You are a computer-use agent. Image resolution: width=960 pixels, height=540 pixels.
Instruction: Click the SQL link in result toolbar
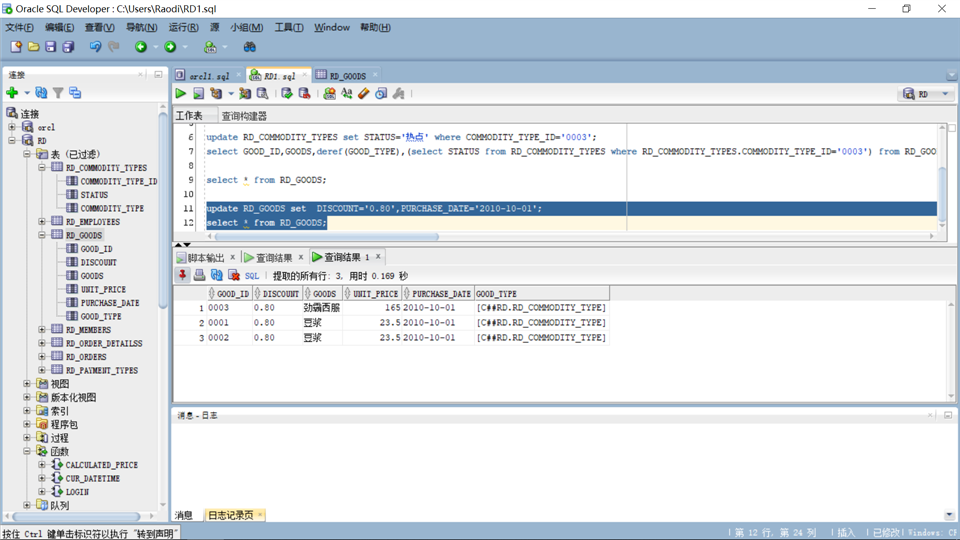click(x=252, y=276)
